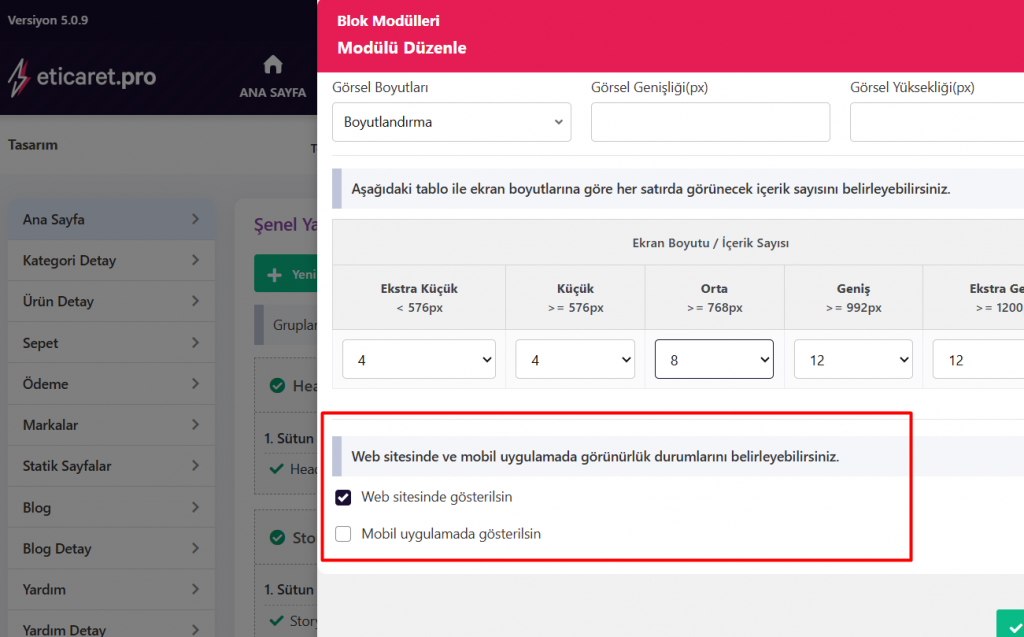The height and width of the screenshot is (637, 1024).
Task: Click the green check icon beside Hea
Action: coord(277,385)
